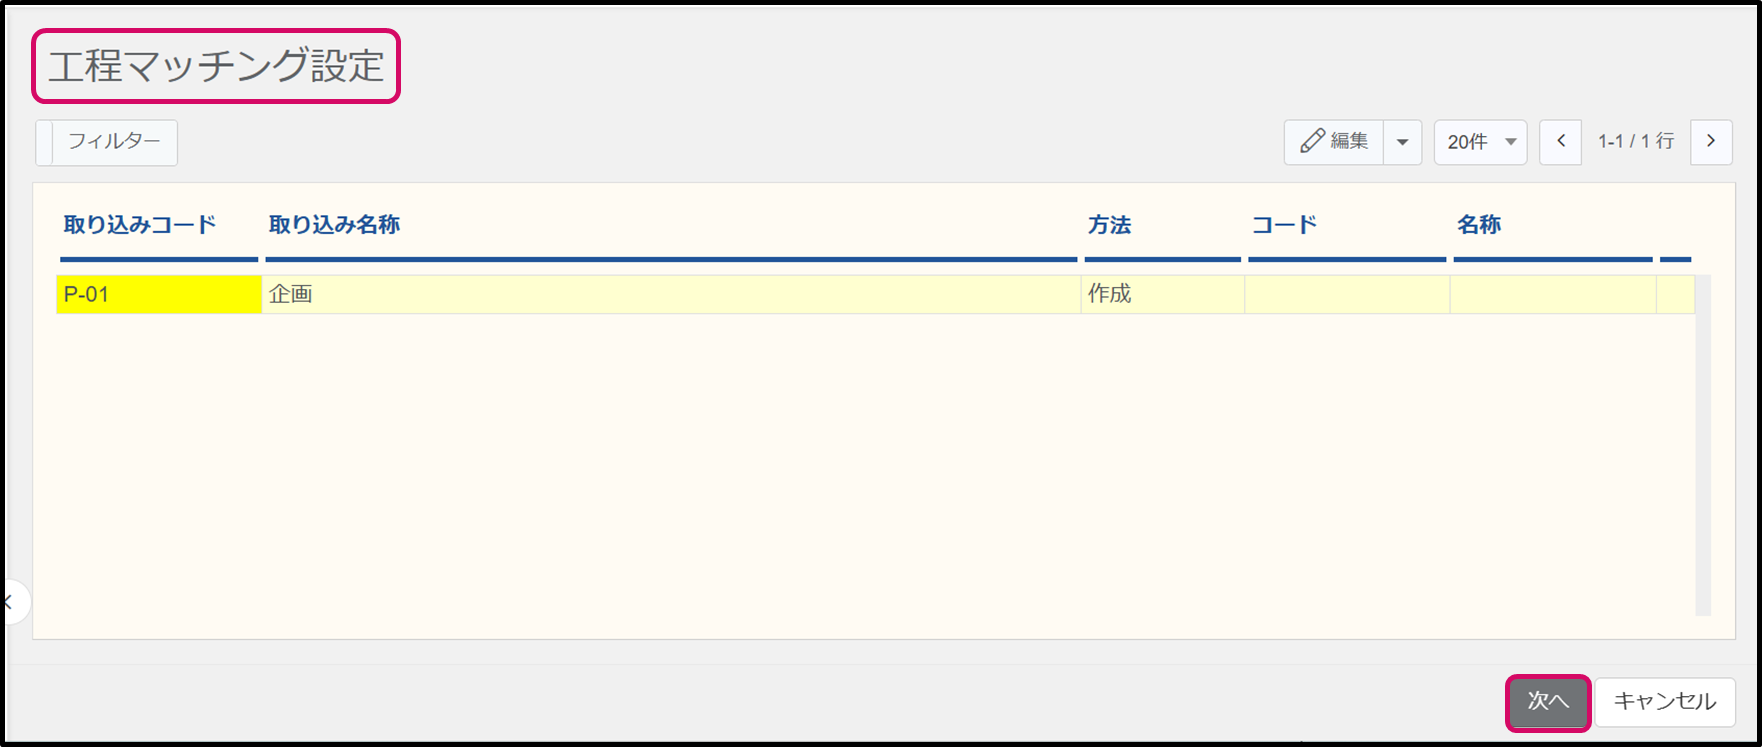
Task: Sort by the 取り込み名称 column header
Action: point(334,225)
